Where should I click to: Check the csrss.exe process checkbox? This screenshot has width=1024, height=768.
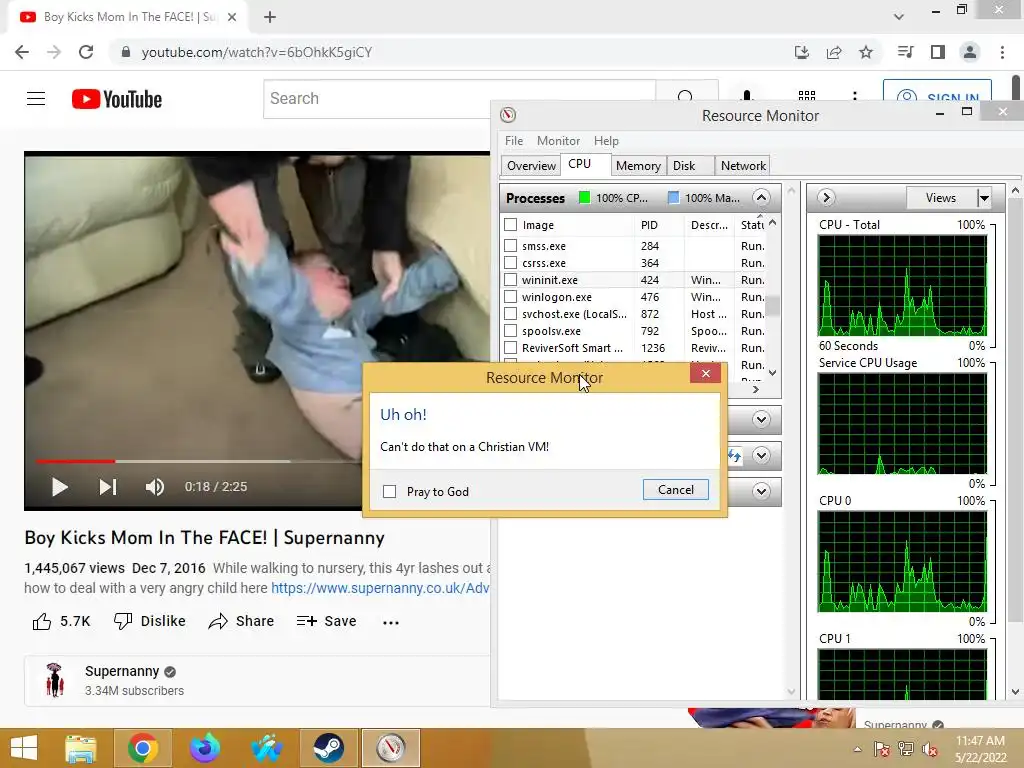(x=511, y=263)
